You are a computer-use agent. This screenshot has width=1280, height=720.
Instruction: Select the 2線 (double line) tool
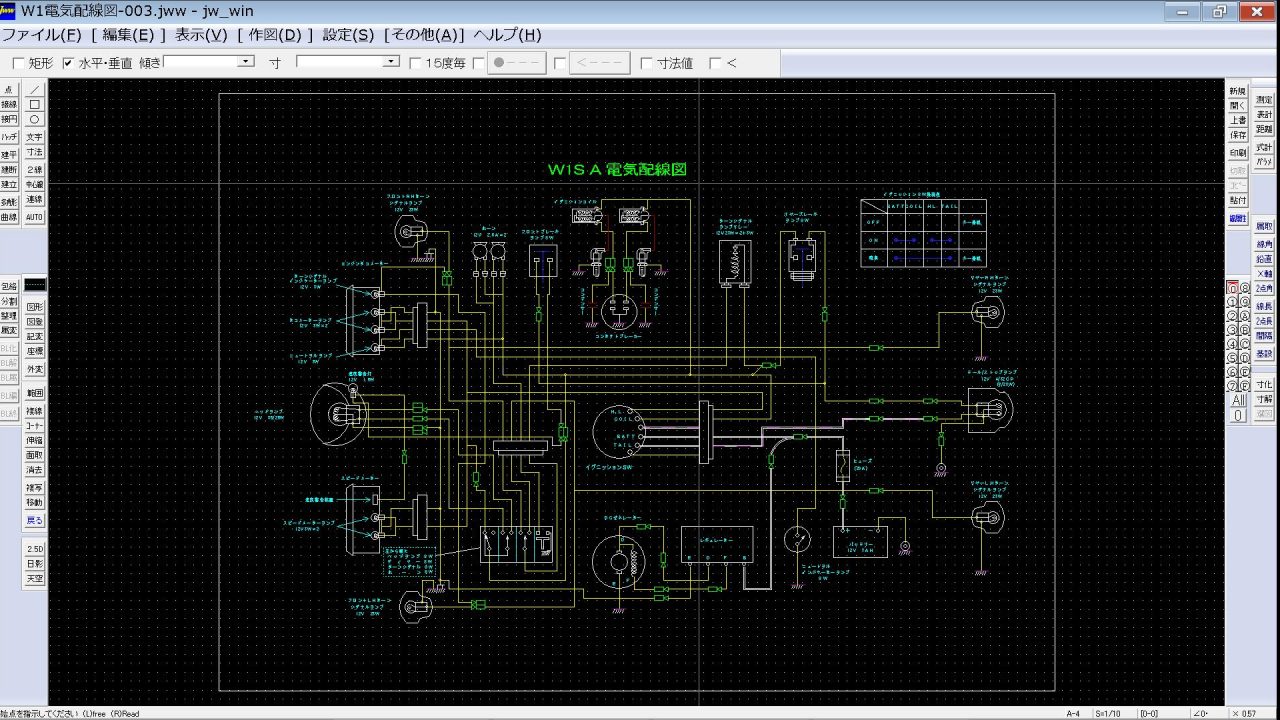coord(35,170)
